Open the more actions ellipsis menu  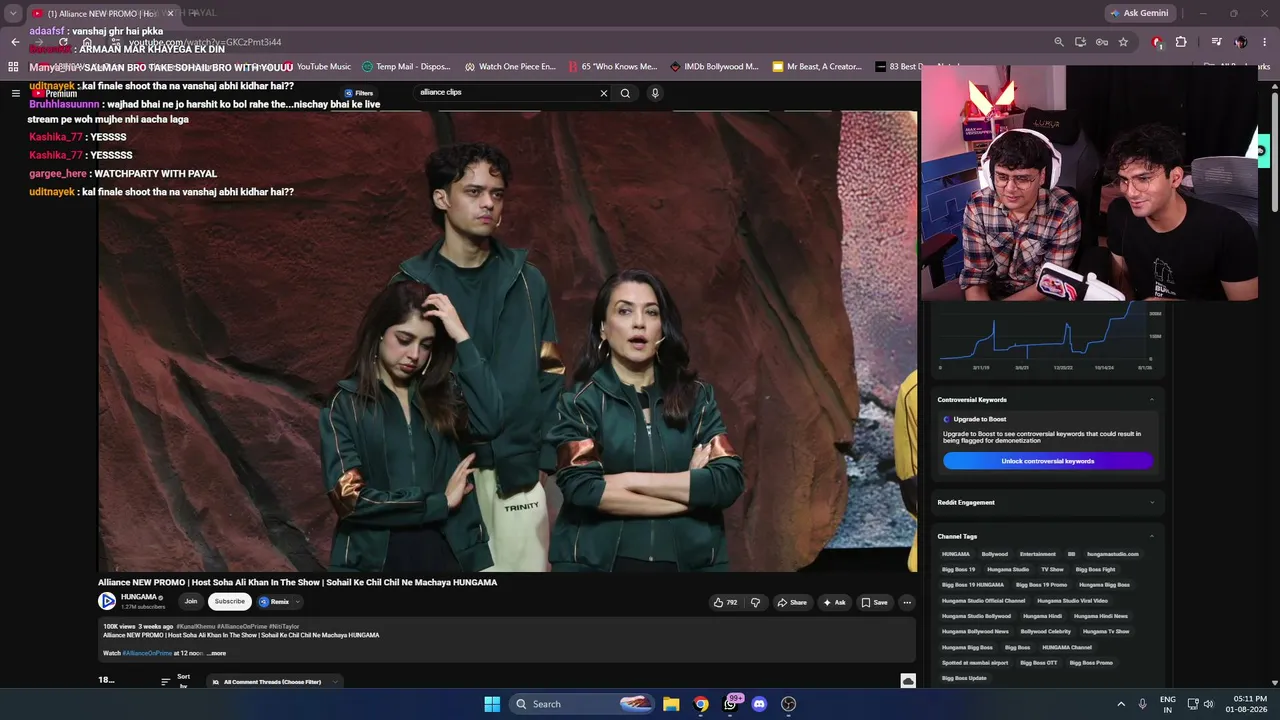(907, 602)
